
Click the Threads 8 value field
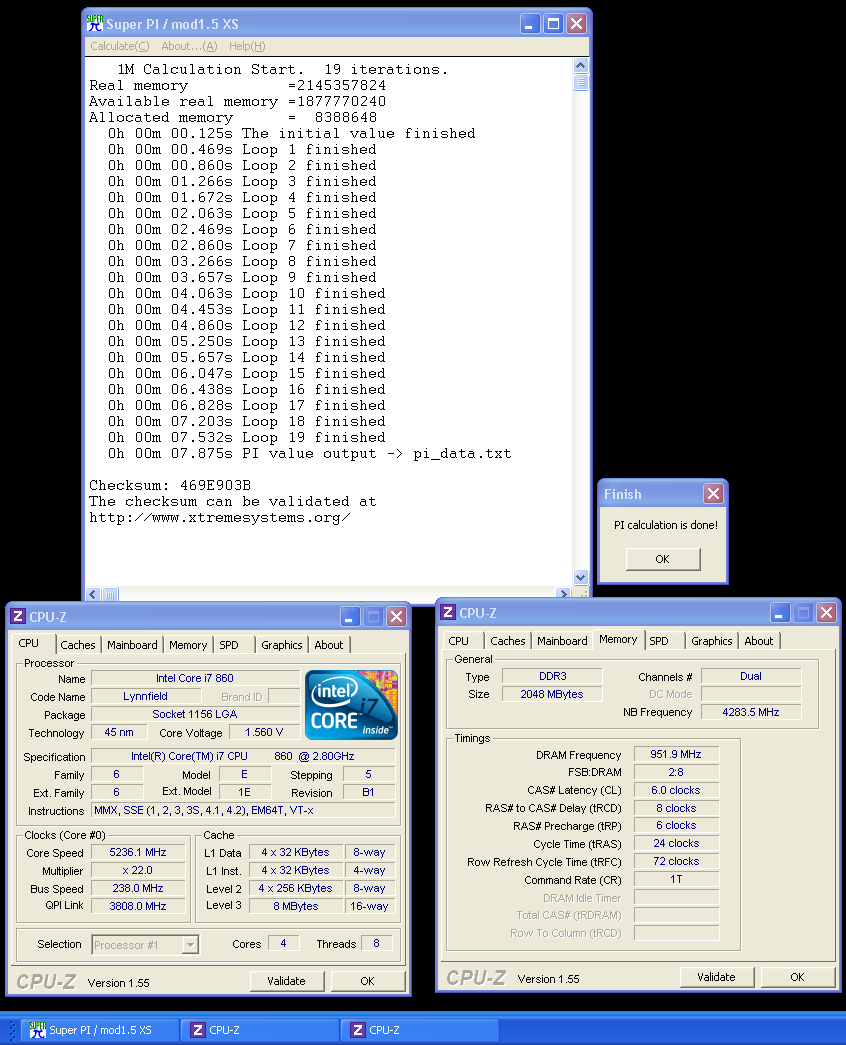(377, 944)
